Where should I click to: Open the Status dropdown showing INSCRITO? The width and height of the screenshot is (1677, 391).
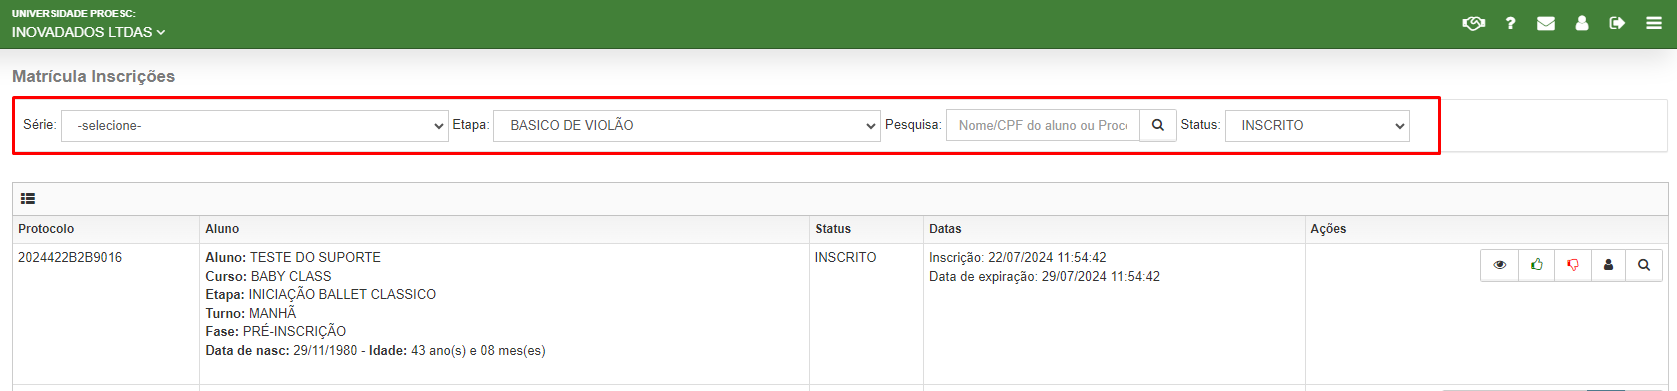[x=1317, y=126]
